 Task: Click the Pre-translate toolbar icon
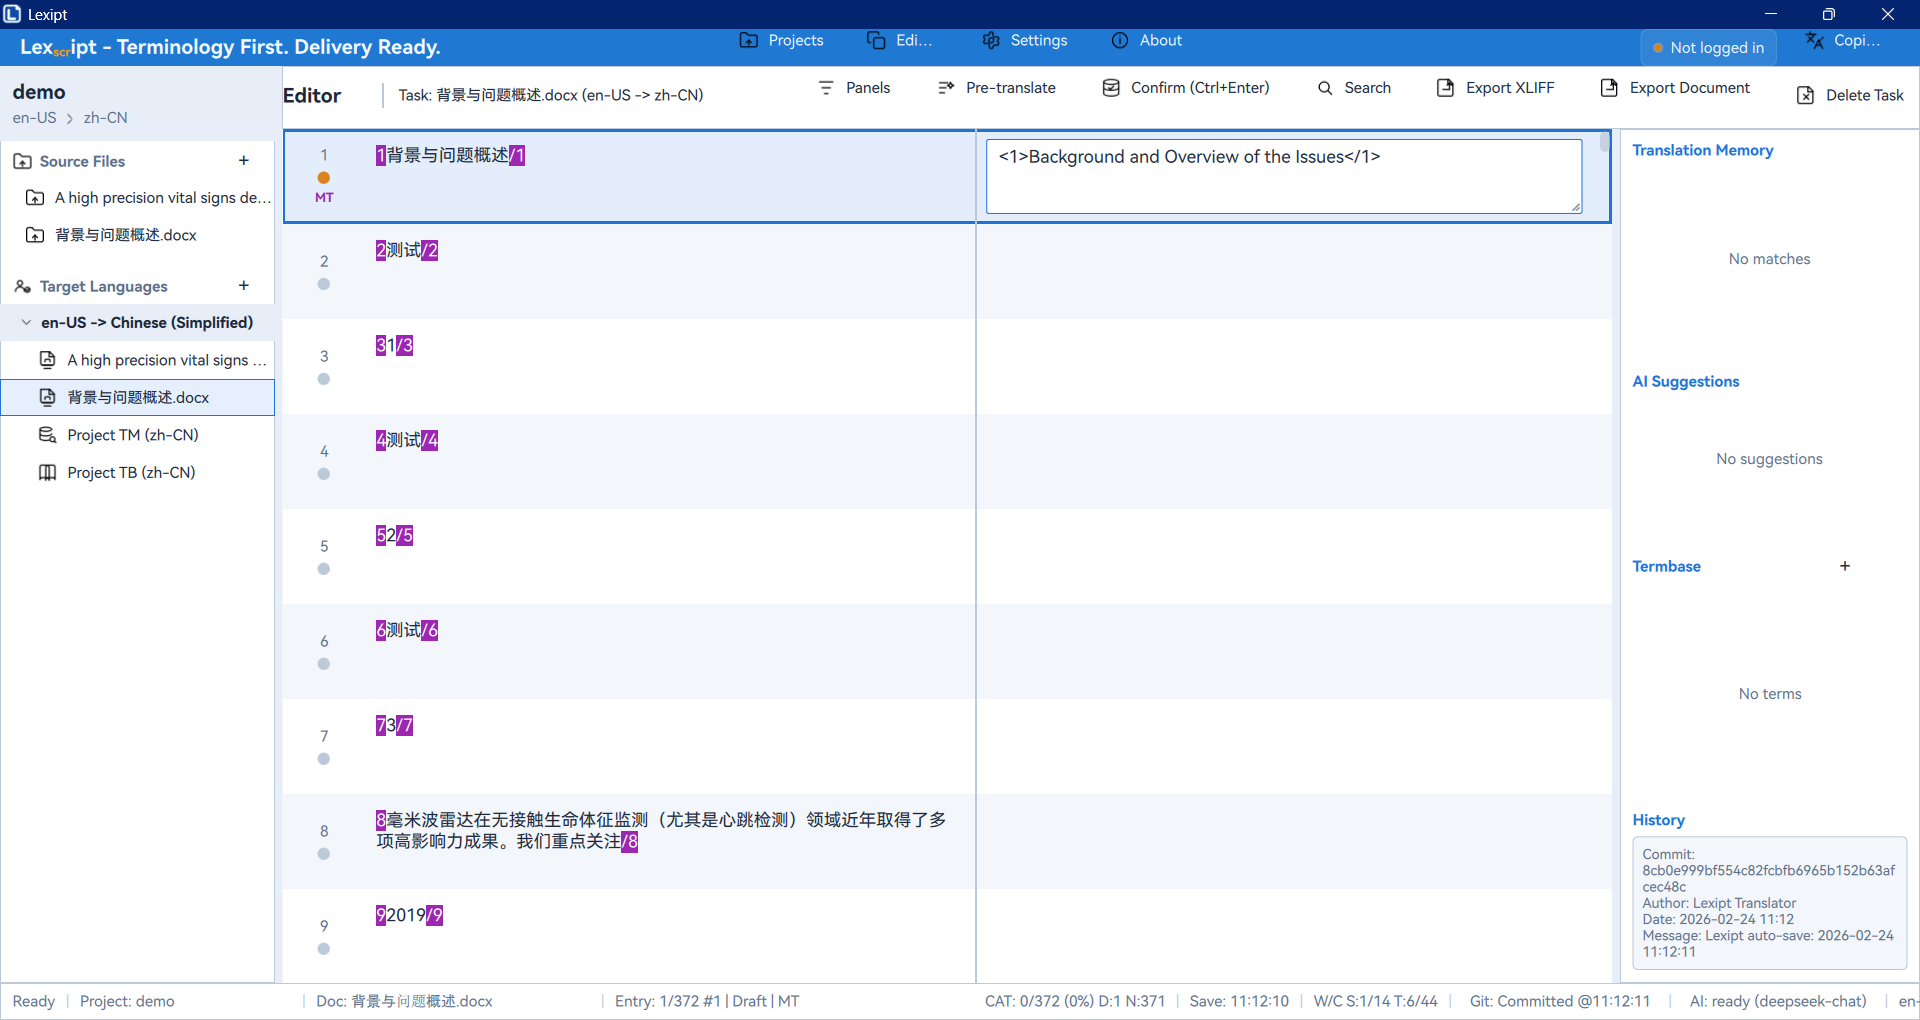click(946, 88)
